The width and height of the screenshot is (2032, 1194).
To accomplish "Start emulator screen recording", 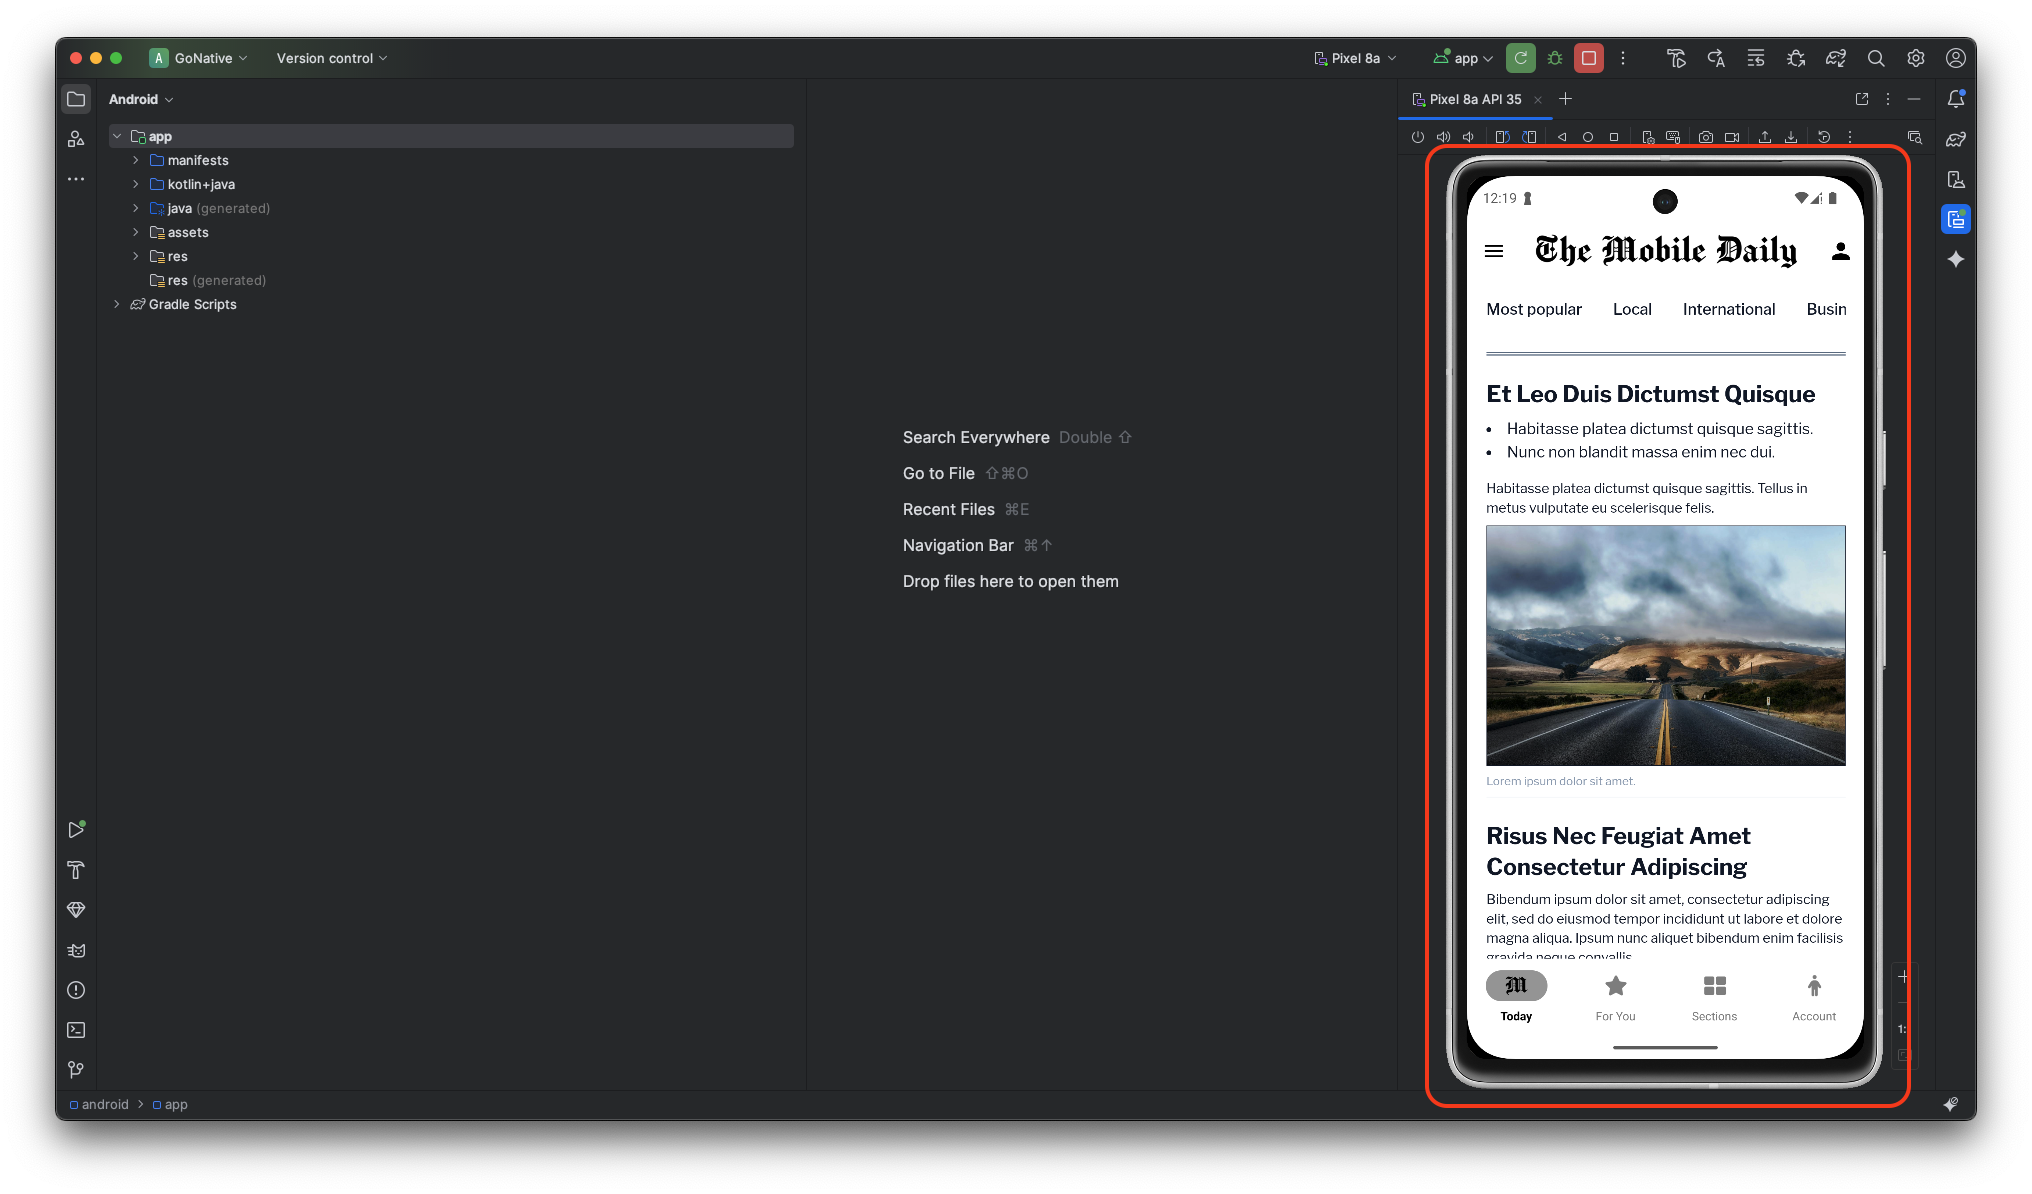I will [x=1732, y=137].
